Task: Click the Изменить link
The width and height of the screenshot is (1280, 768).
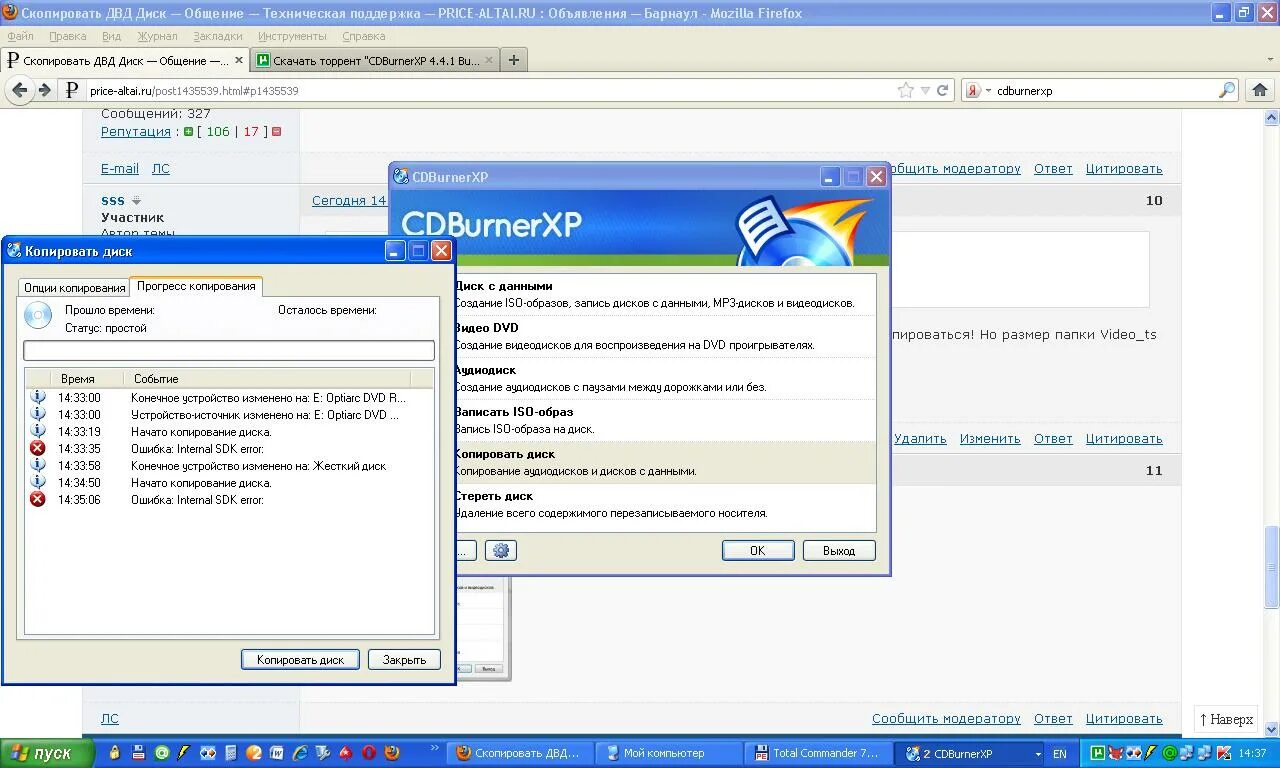Action: coord(990,439)
